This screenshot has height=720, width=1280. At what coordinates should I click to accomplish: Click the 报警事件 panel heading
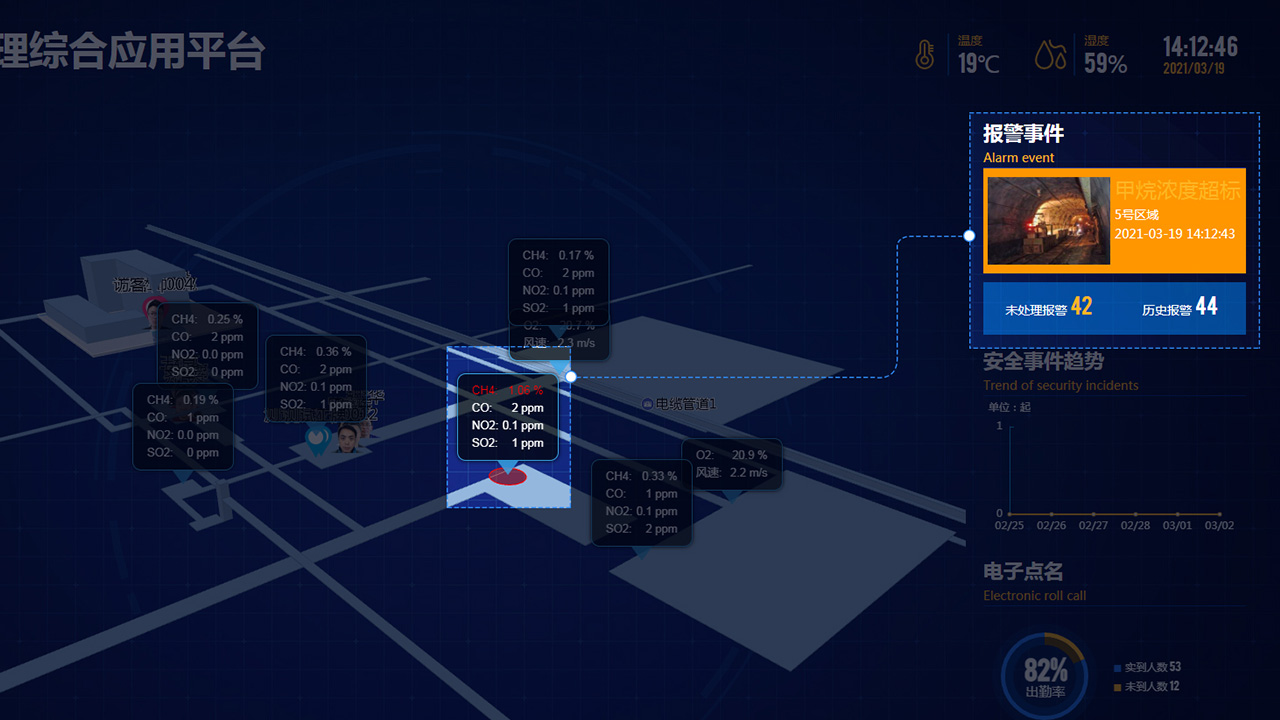[x=1023, y=134]
